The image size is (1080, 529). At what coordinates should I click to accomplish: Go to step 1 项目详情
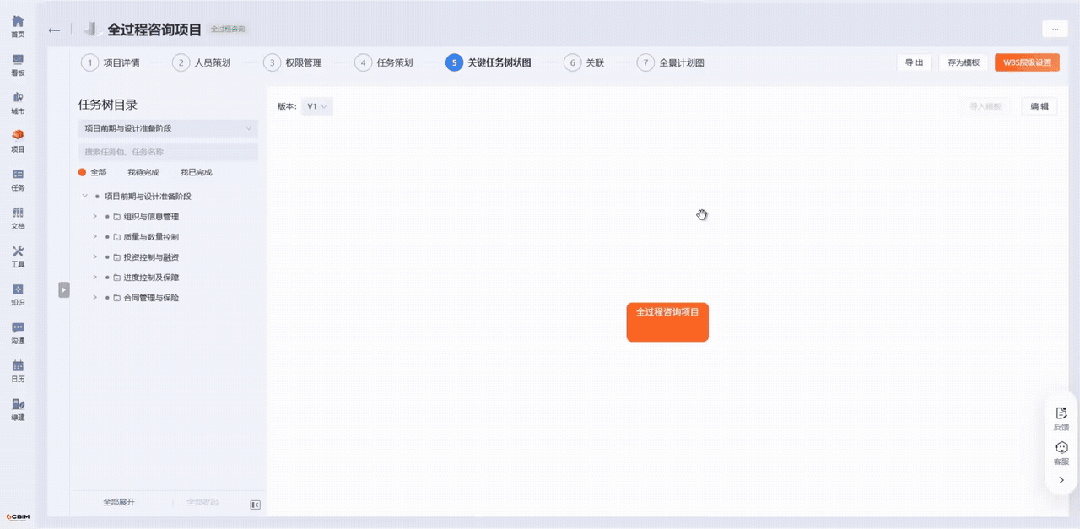(x=110, y=63)
